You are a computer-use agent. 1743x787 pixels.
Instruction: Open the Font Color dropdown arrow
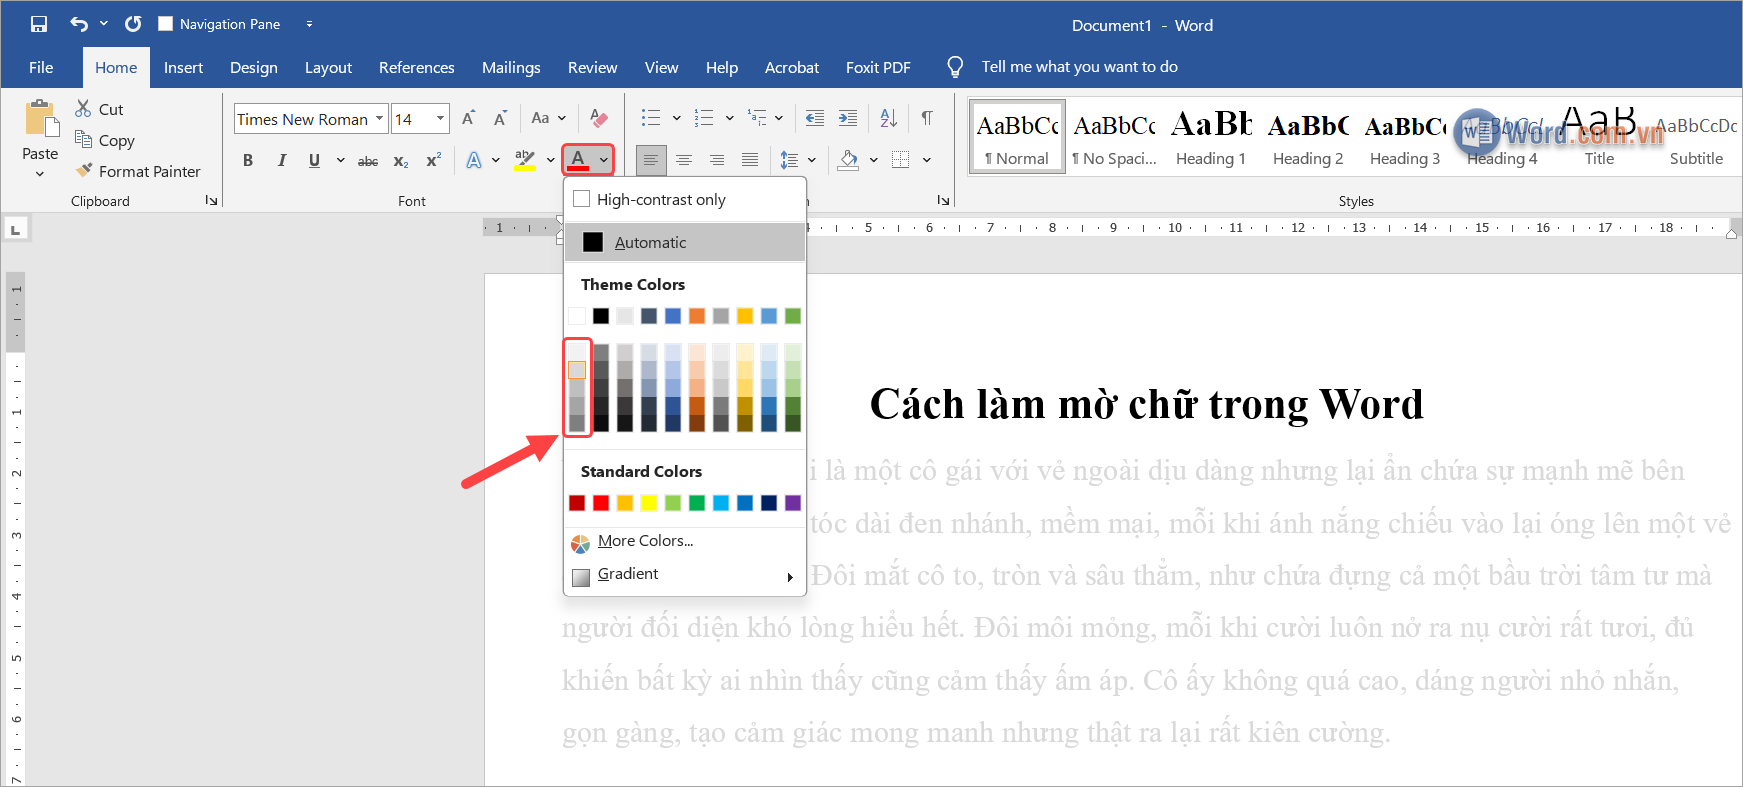pos(603,160)
